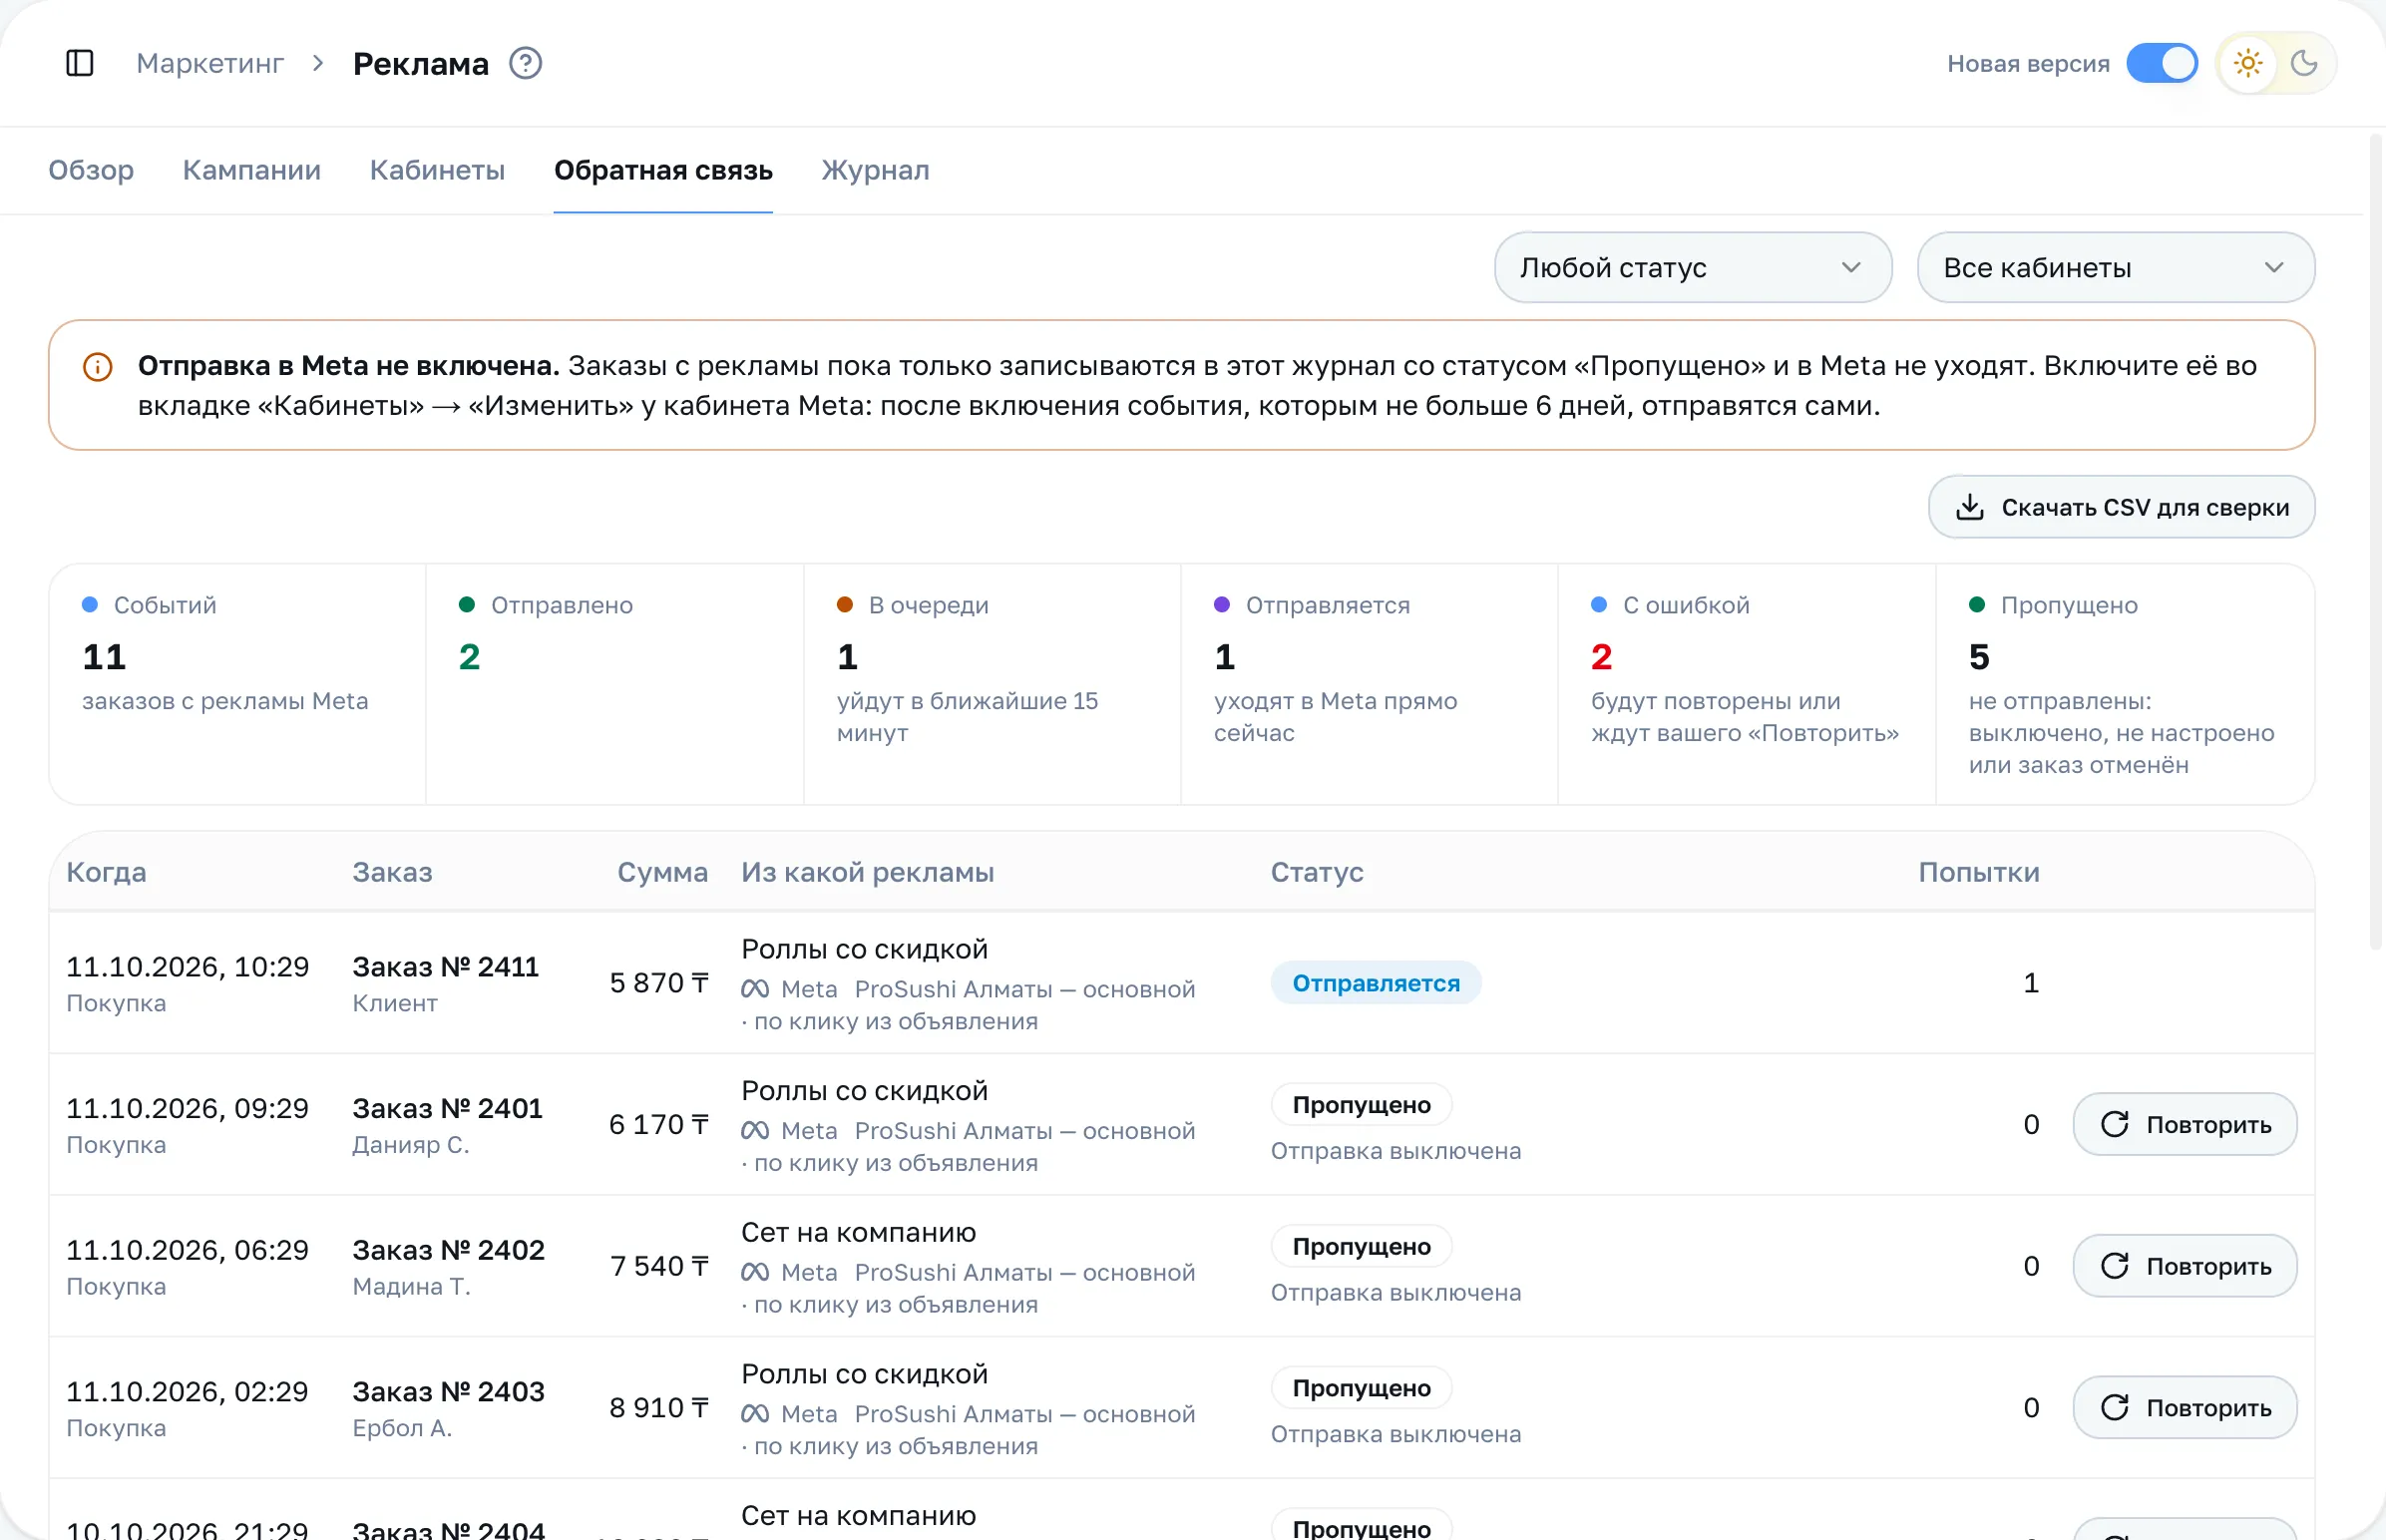Select the Обратная связь tab

tap(663, 170)
